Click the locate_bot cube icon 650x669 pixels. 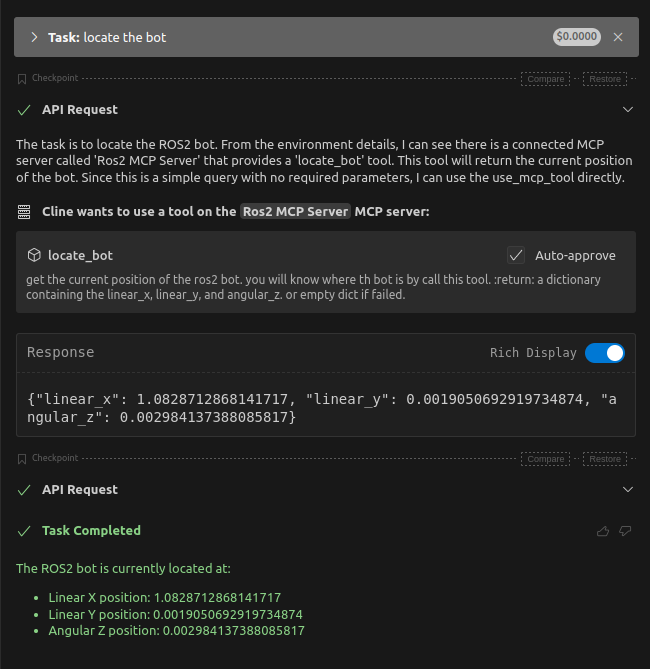pyautogui.click(x=34, y=255)
